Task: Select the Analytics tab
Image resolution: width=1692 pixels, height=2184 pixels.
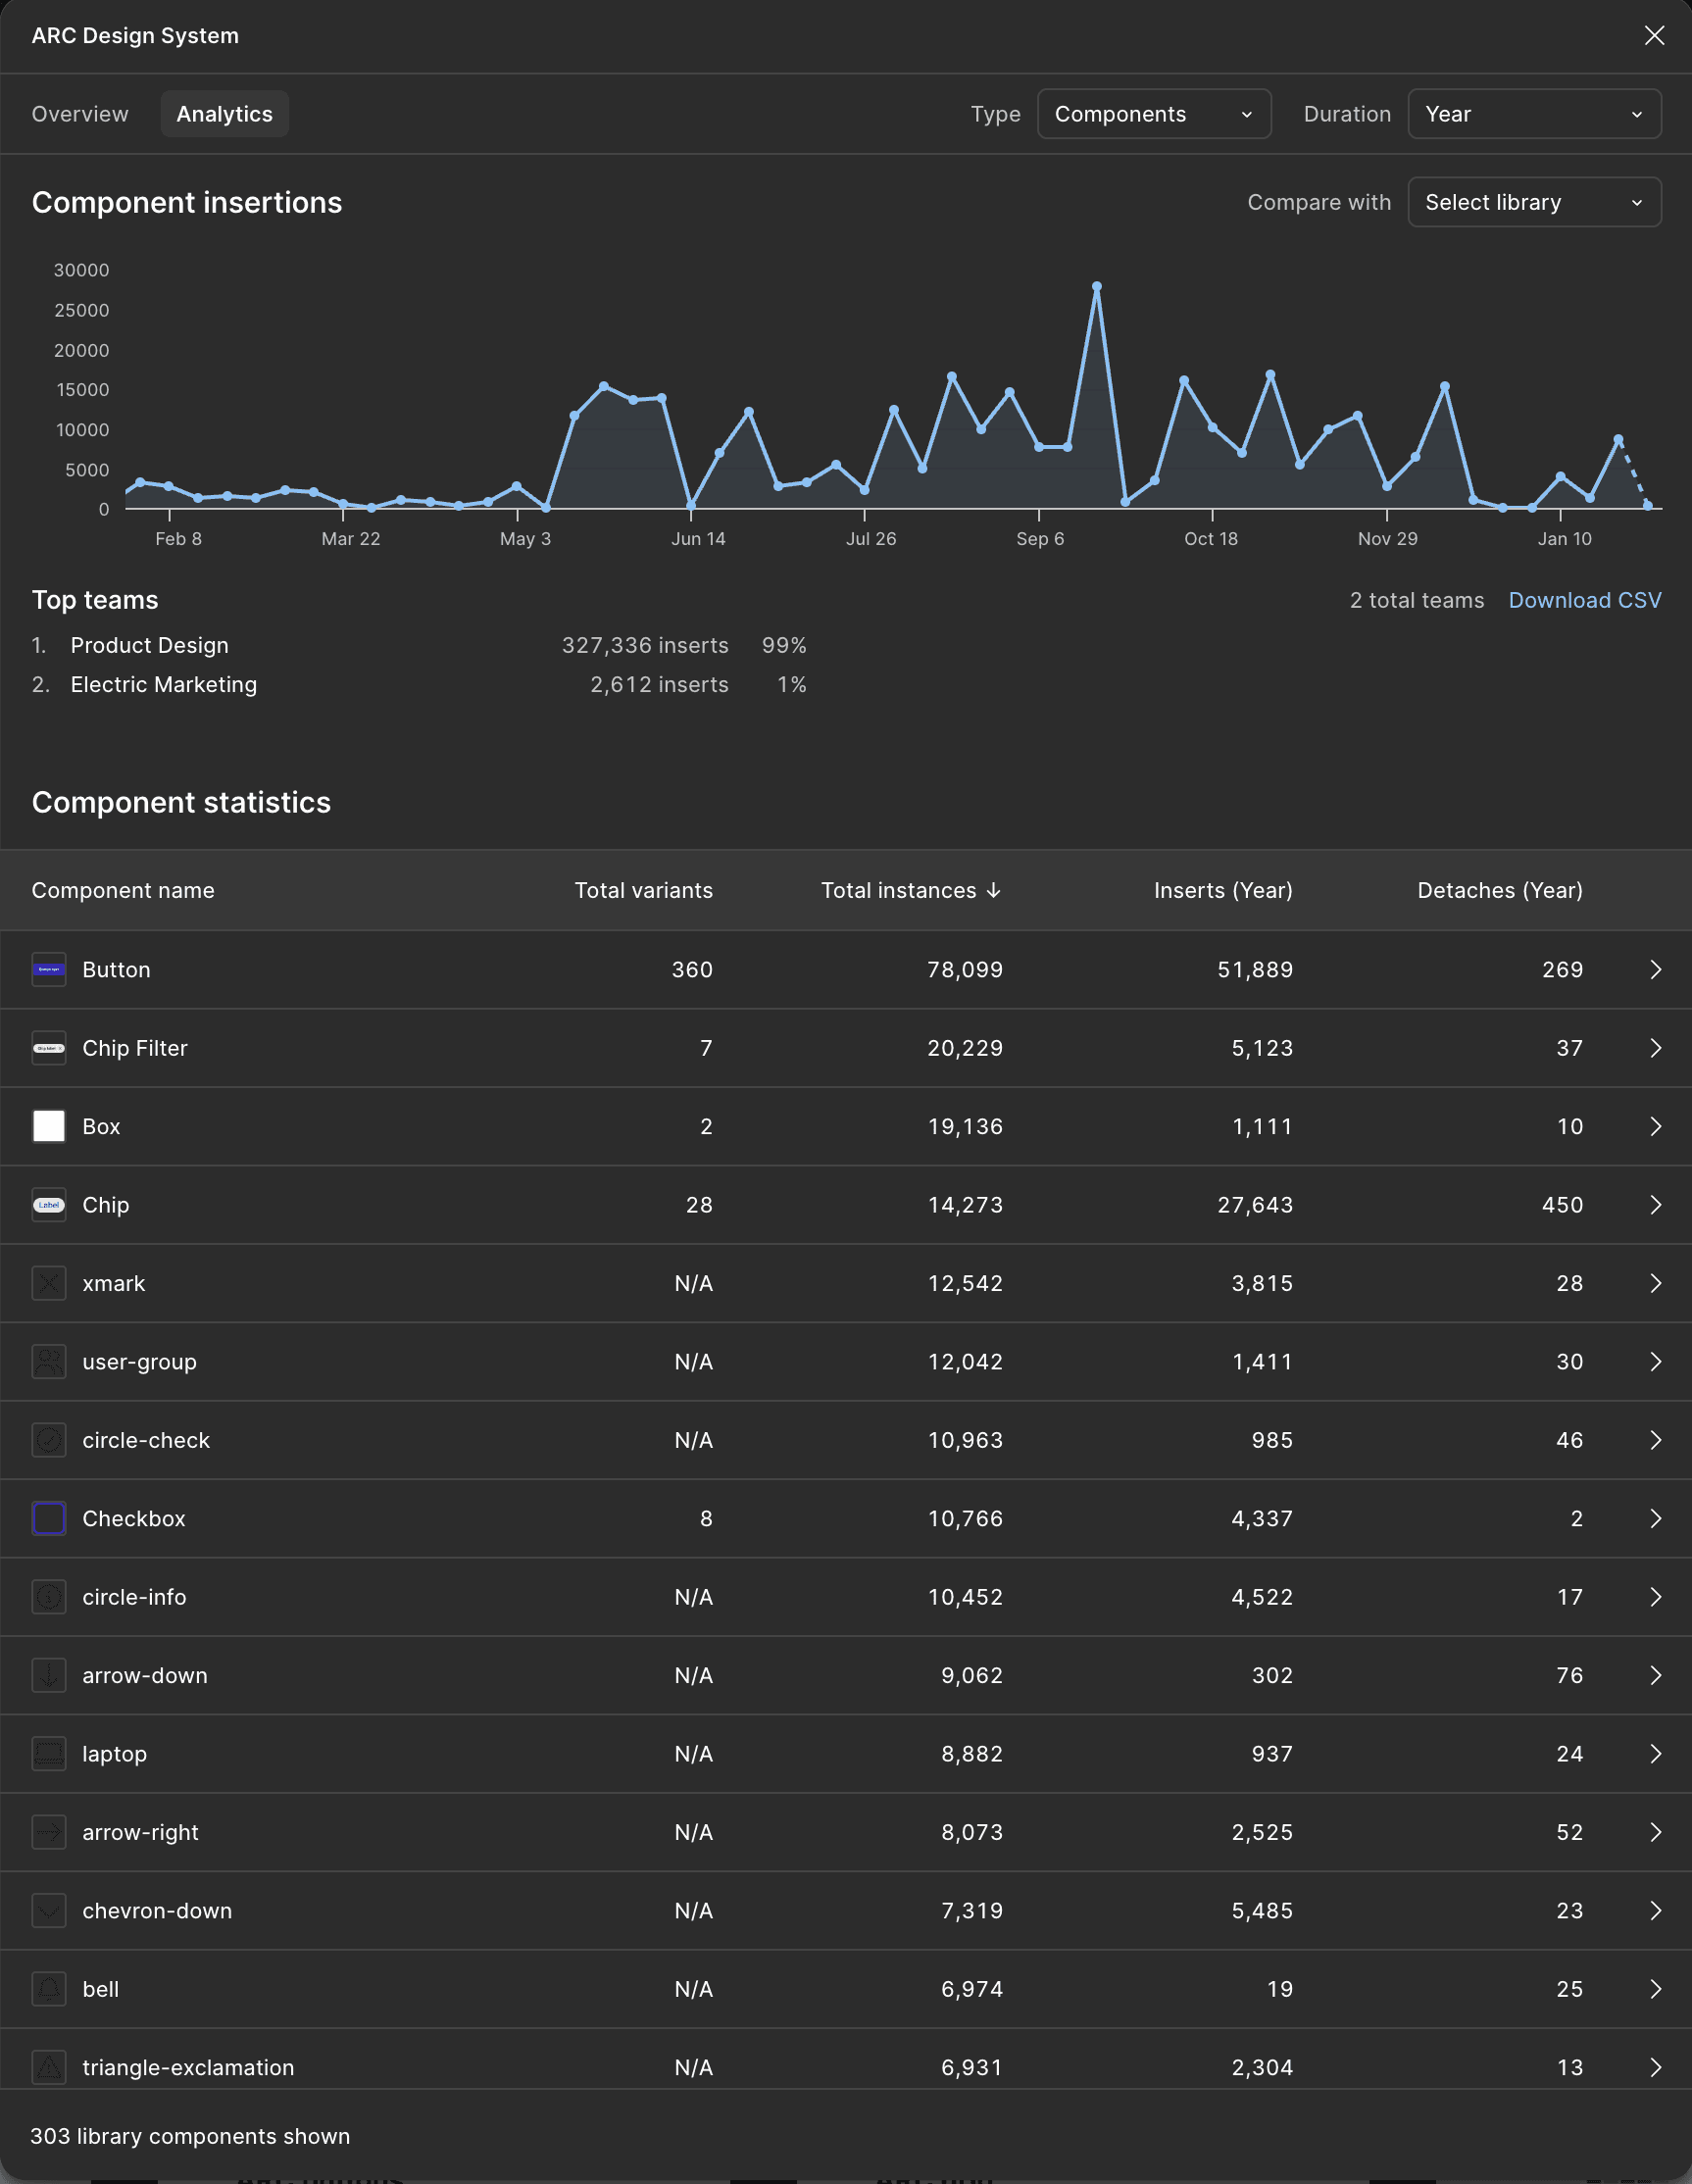Action: [x=224, y=114]
